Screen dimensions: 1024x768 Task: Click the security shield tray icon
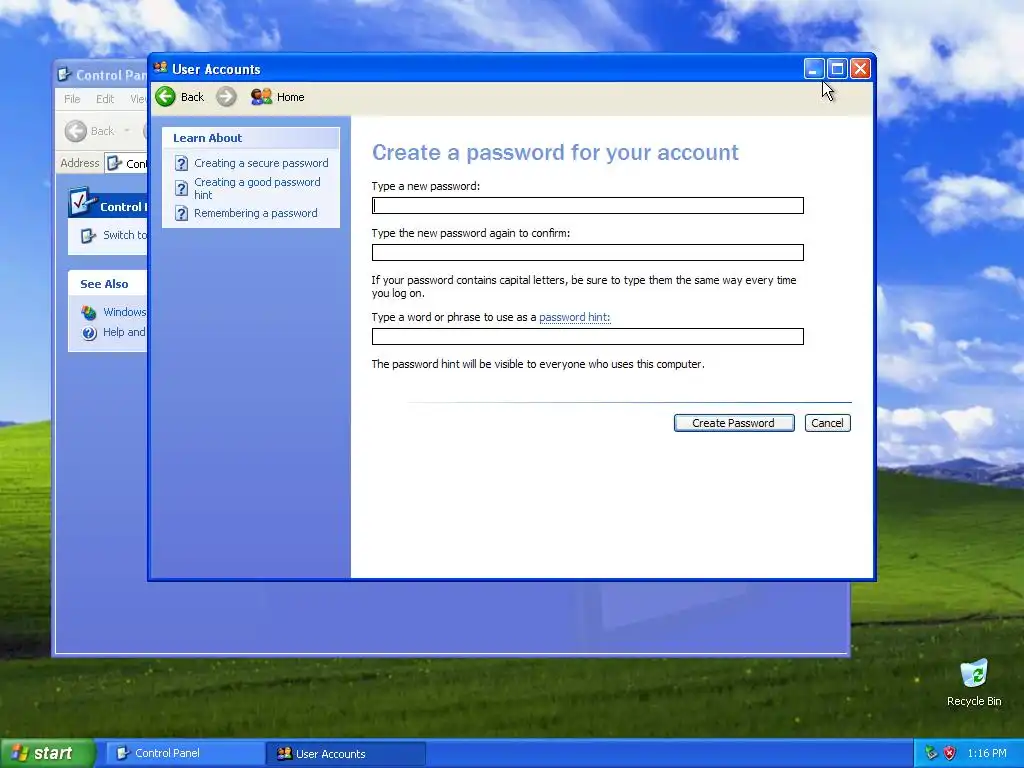[950, 753]
